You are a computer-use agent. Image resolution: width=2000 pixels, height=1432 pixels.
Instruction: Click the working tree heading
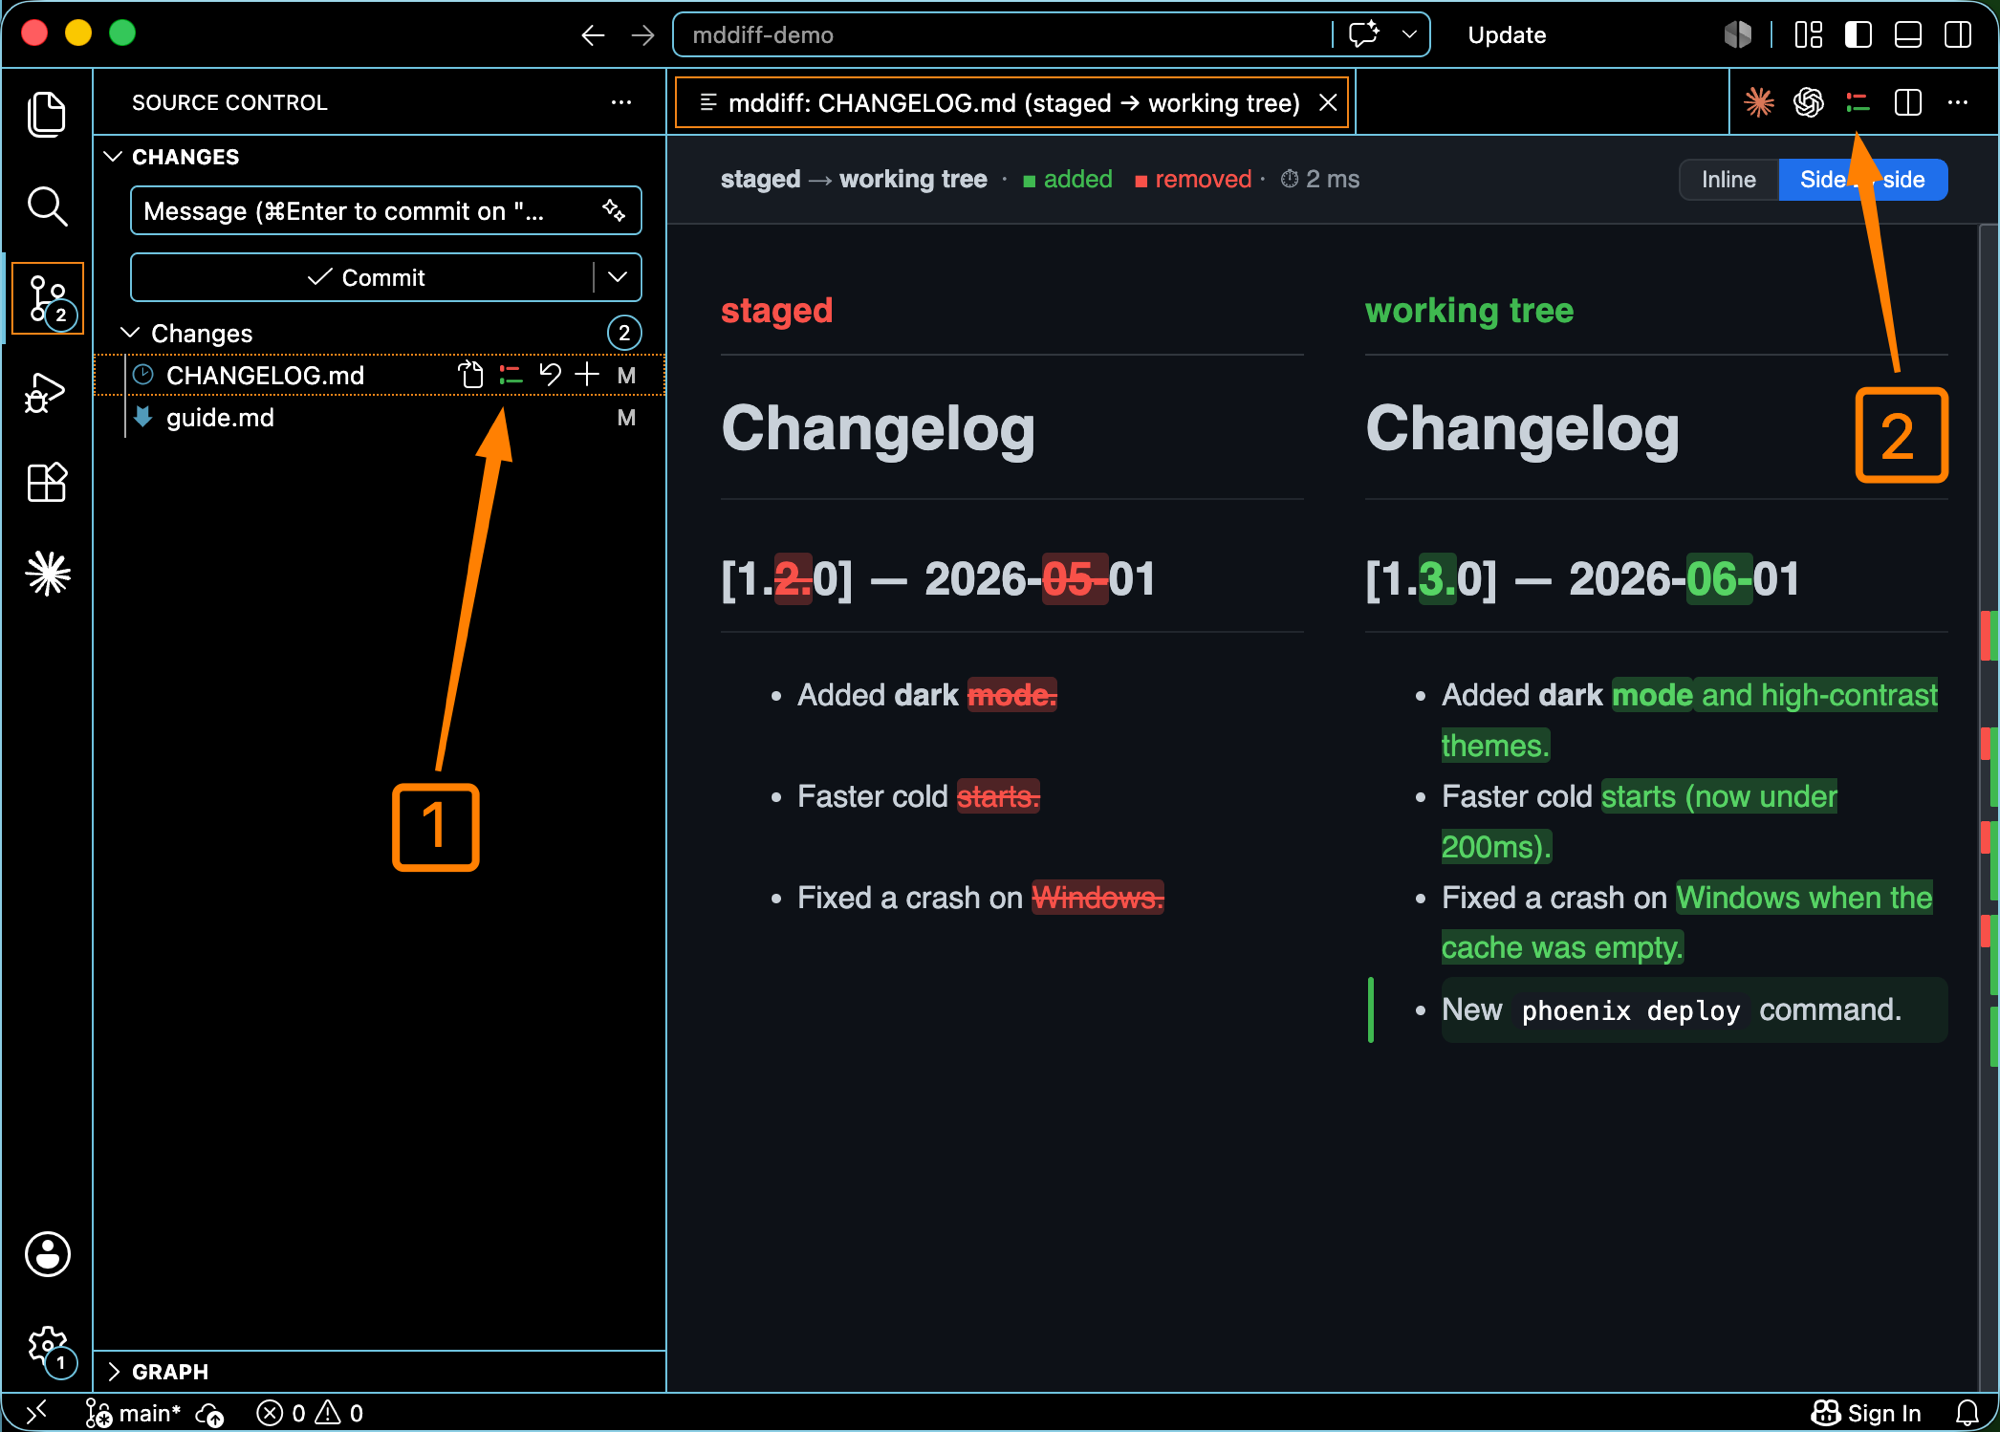pyautogui.click(x=1469, y=310)
